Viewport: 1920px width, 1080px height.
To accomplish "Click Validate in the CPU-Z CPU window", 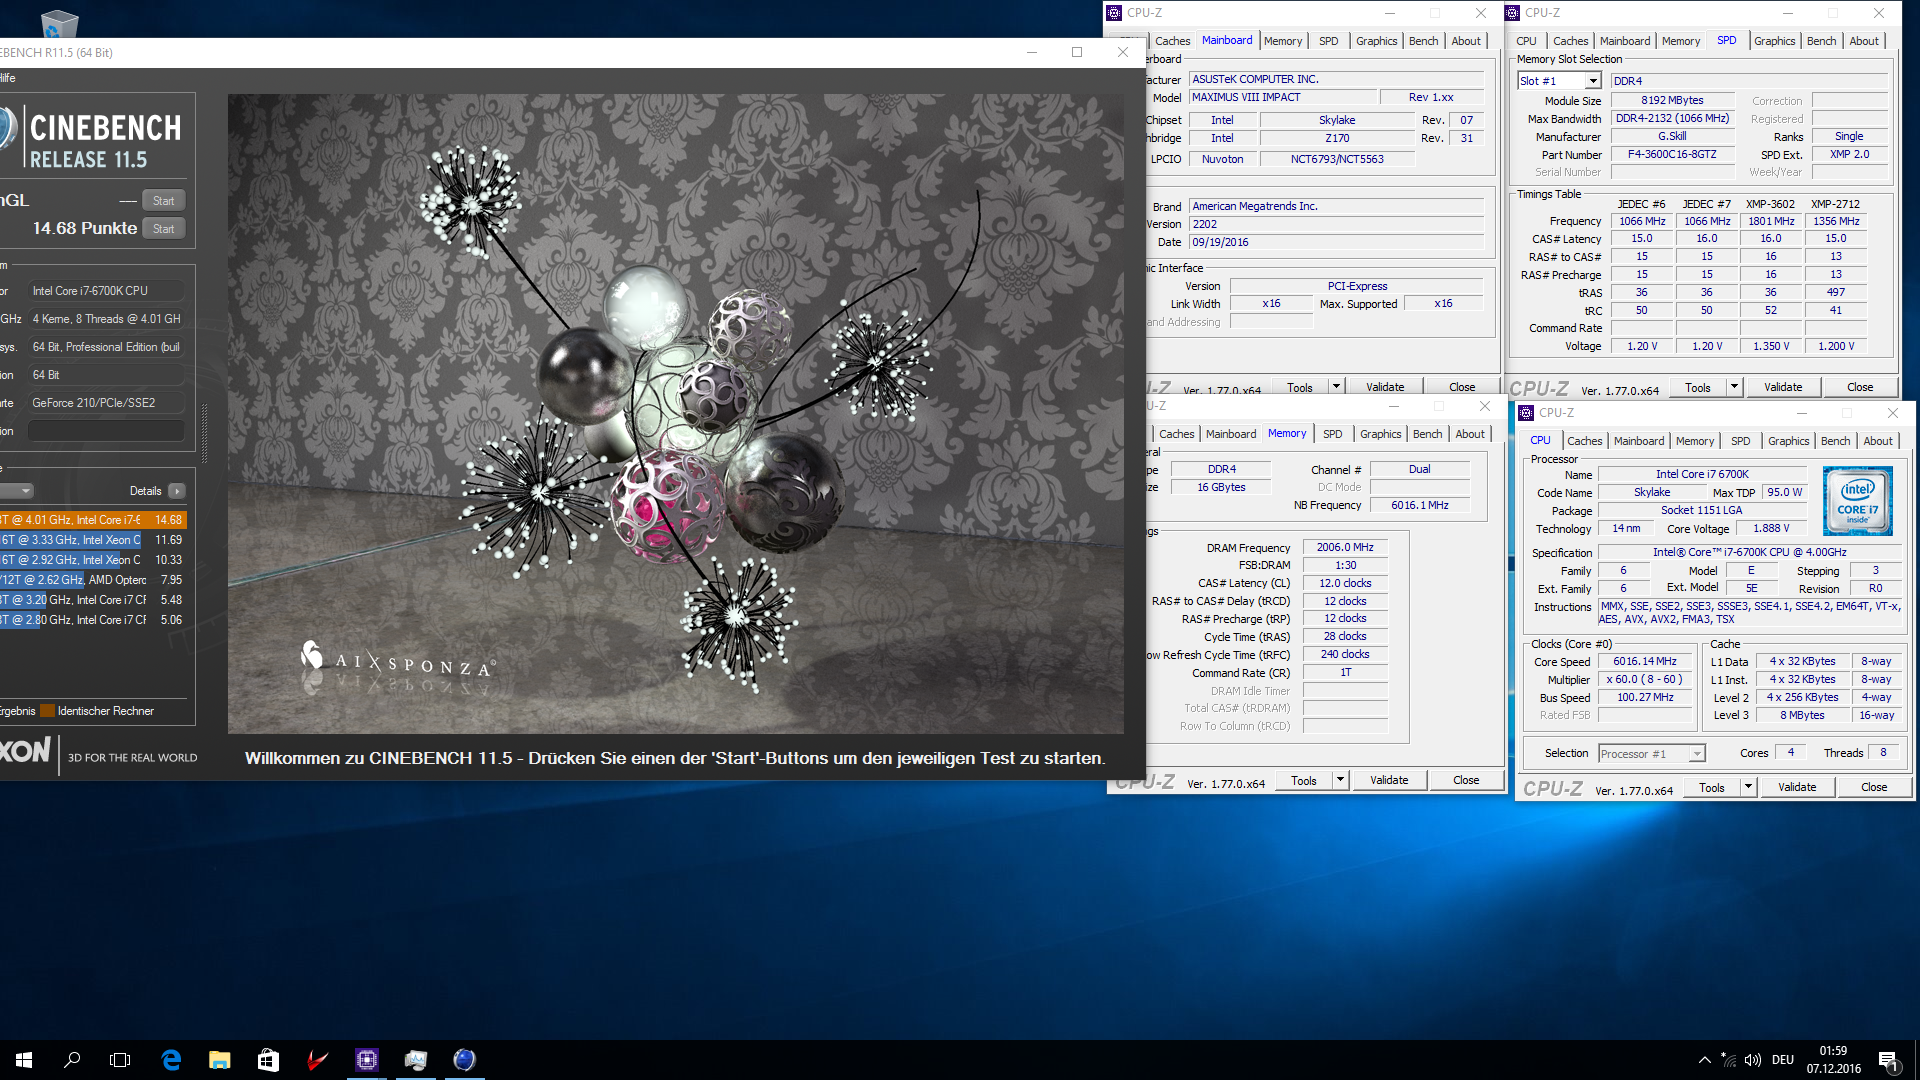I will 1796,788.
